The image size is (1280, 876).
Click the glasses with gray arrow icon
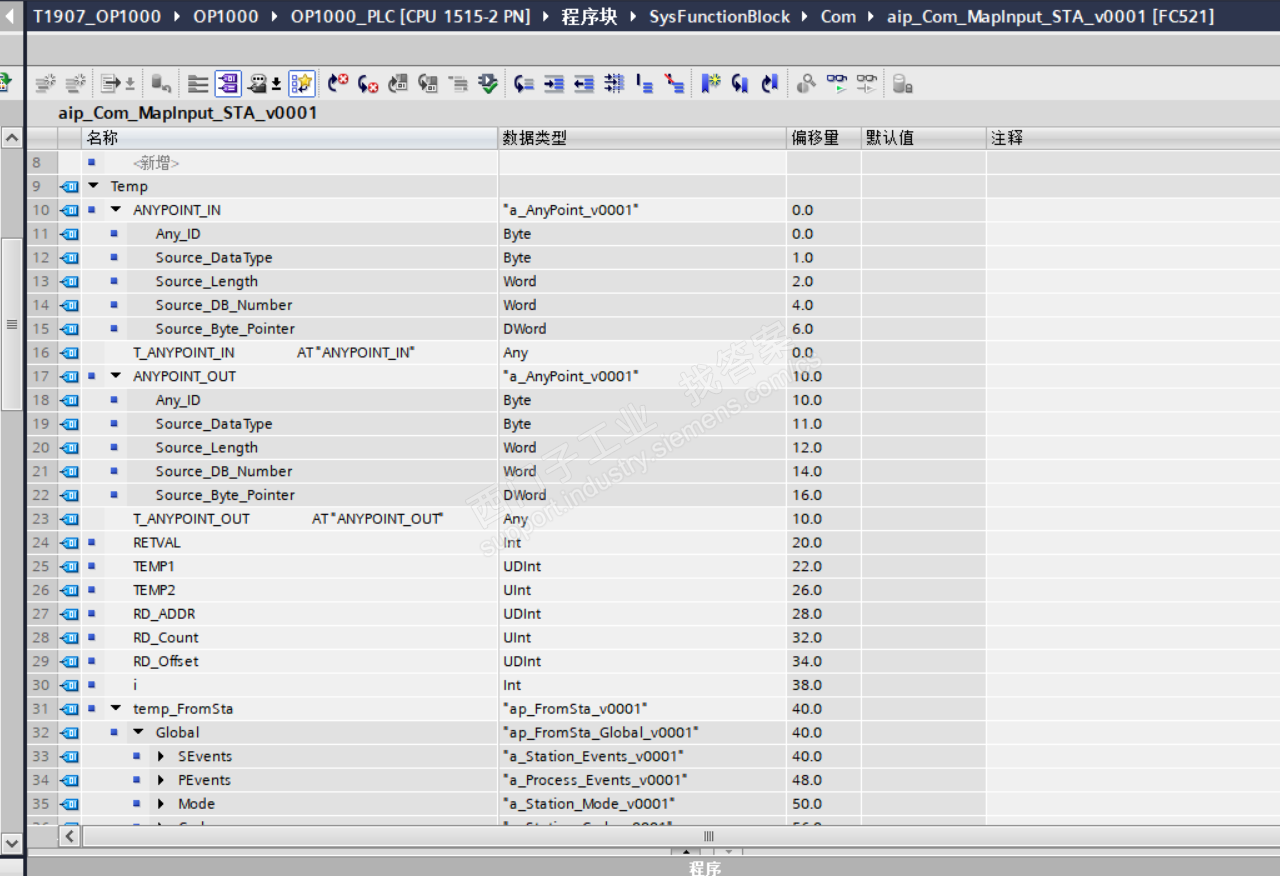click(866, 84)
